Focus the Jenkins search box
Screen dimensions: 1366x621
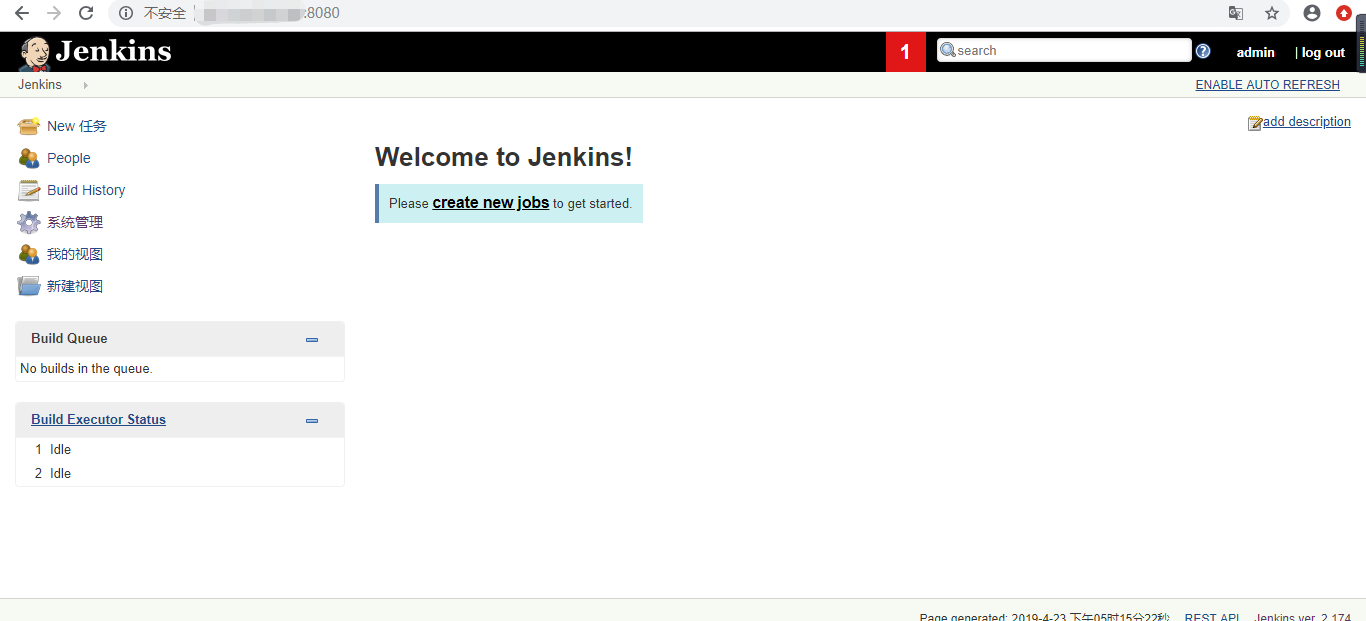(1064, 50)
